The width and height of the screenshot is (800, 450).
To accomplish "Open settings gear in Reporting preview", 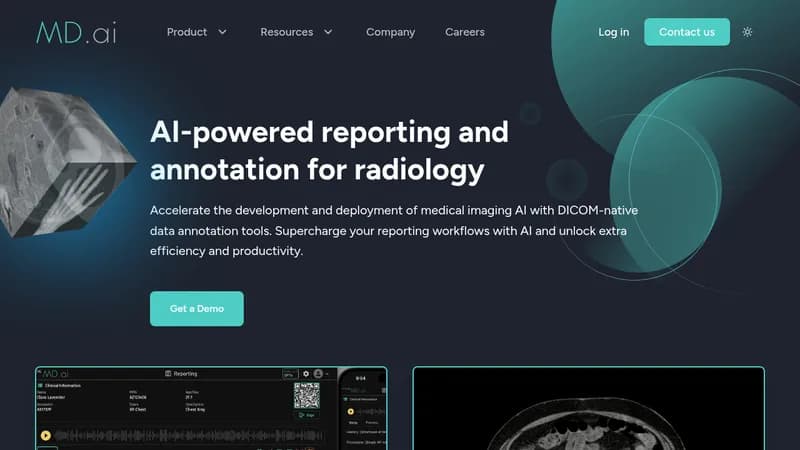I will [x=306, y=373].
